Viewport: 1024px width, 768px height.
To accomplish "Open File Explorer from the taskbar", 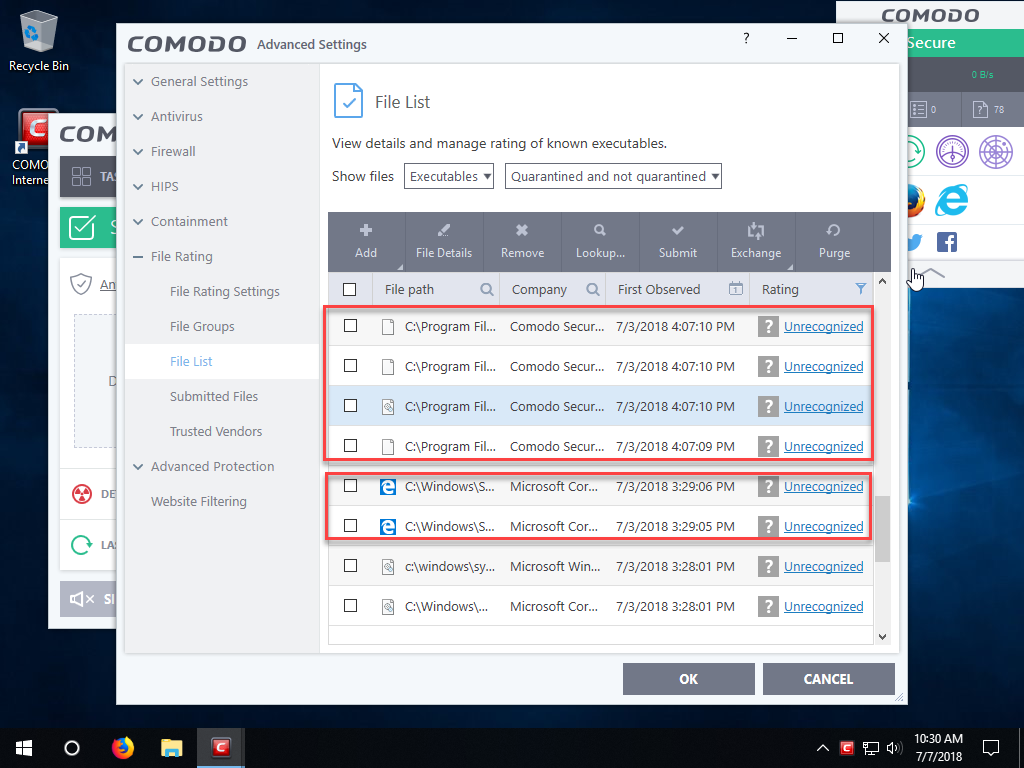I will pyautogui.click(x=172, y=748).
